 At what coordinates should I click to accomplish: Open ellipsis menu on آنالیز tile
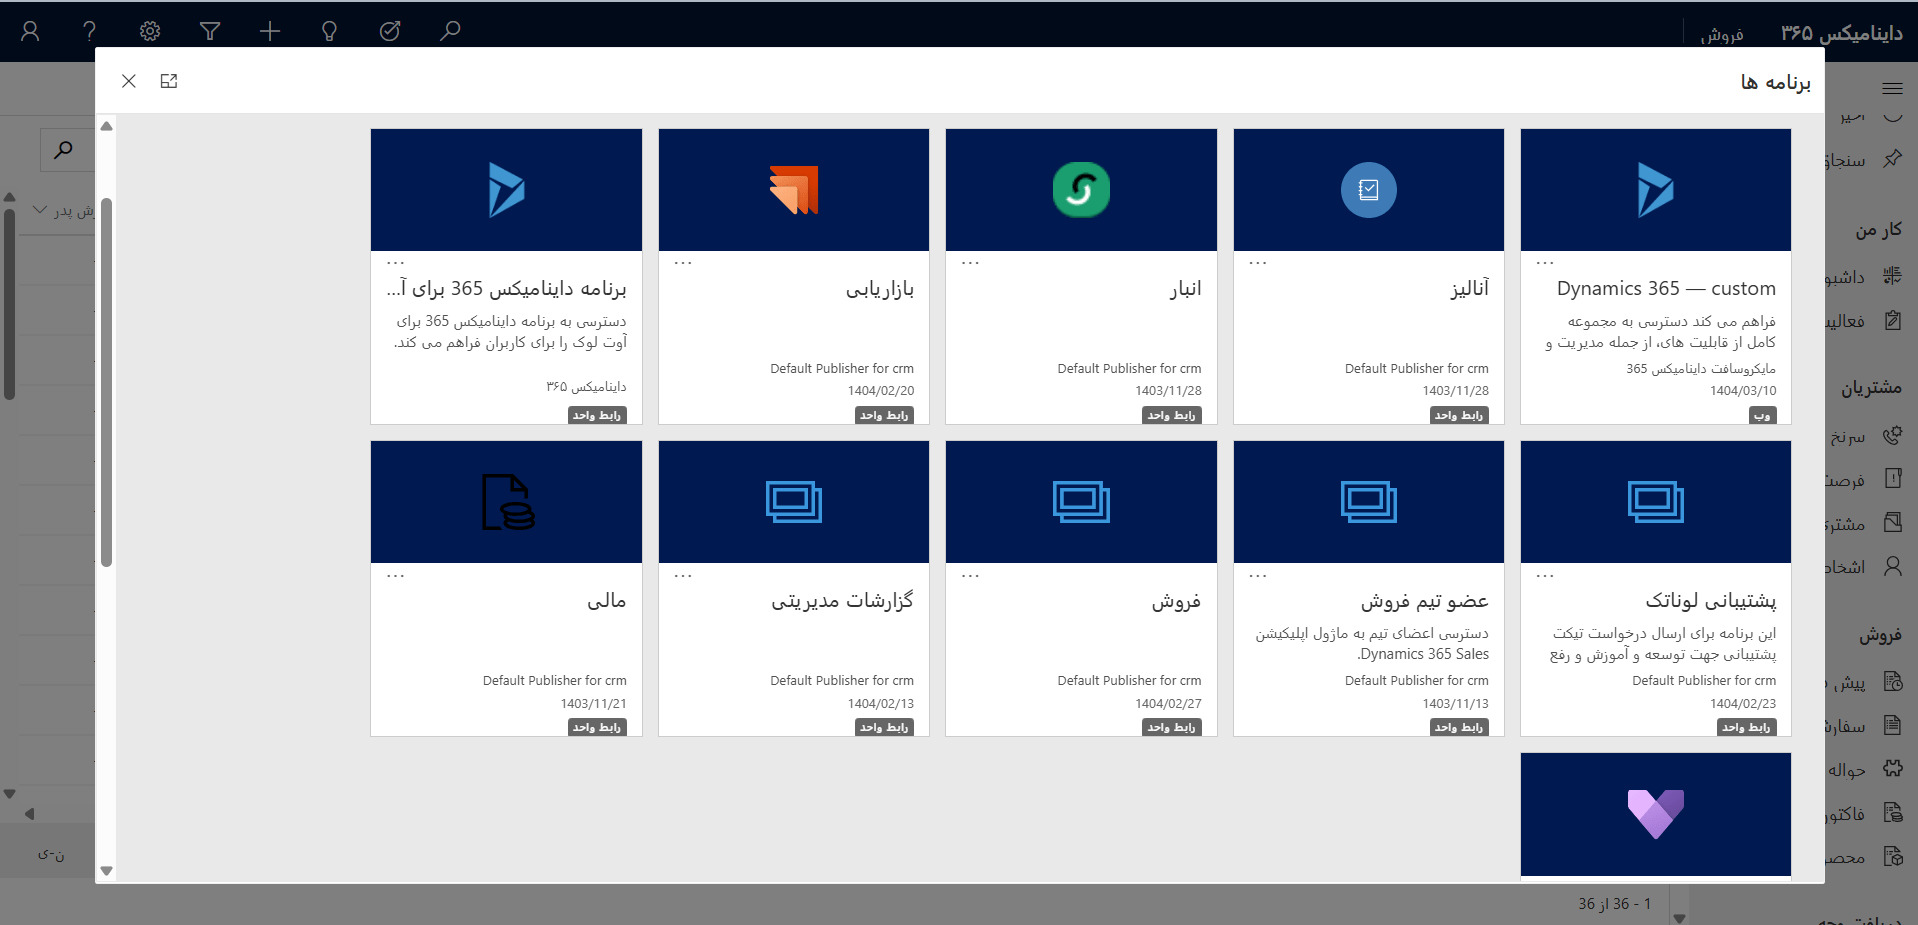tap(1258, 263)
